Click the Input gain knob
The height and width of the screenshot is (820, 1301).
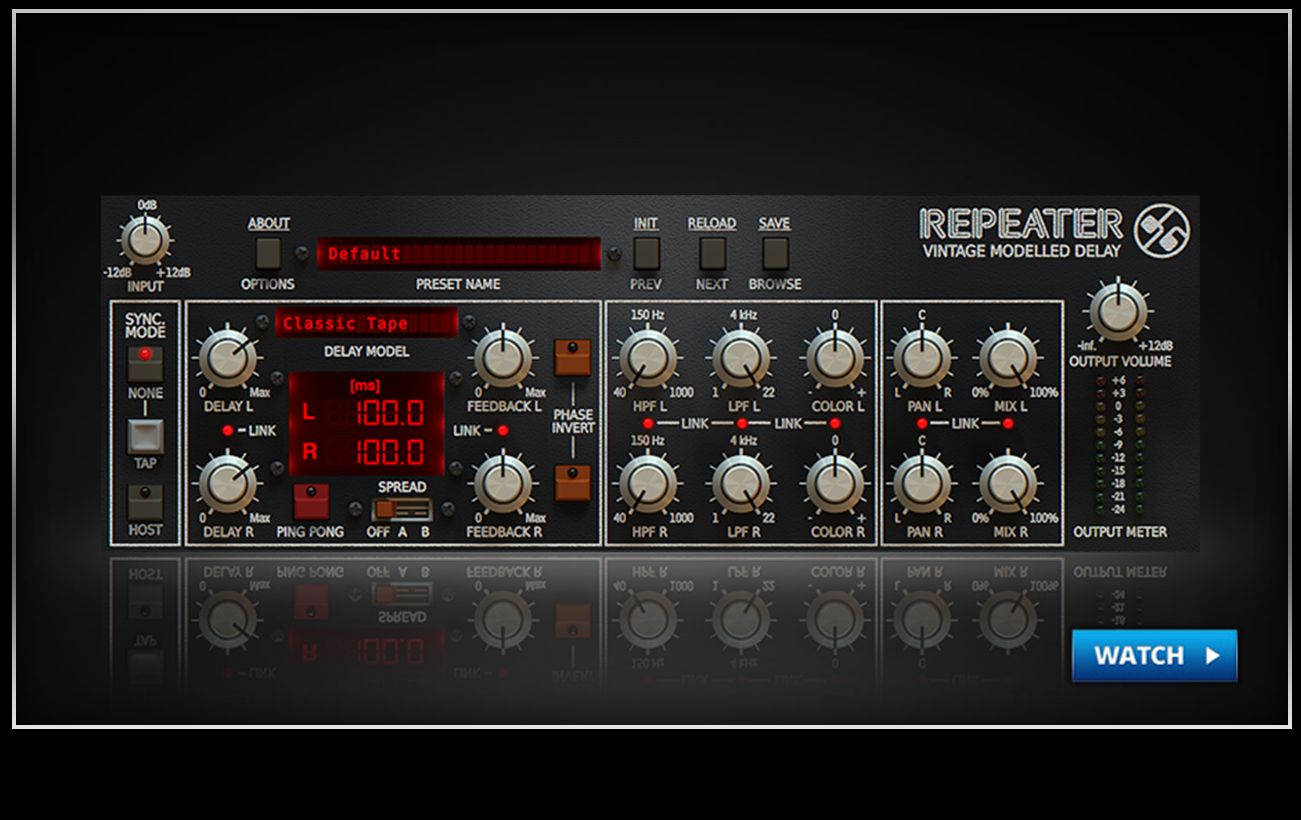(145, 240)
